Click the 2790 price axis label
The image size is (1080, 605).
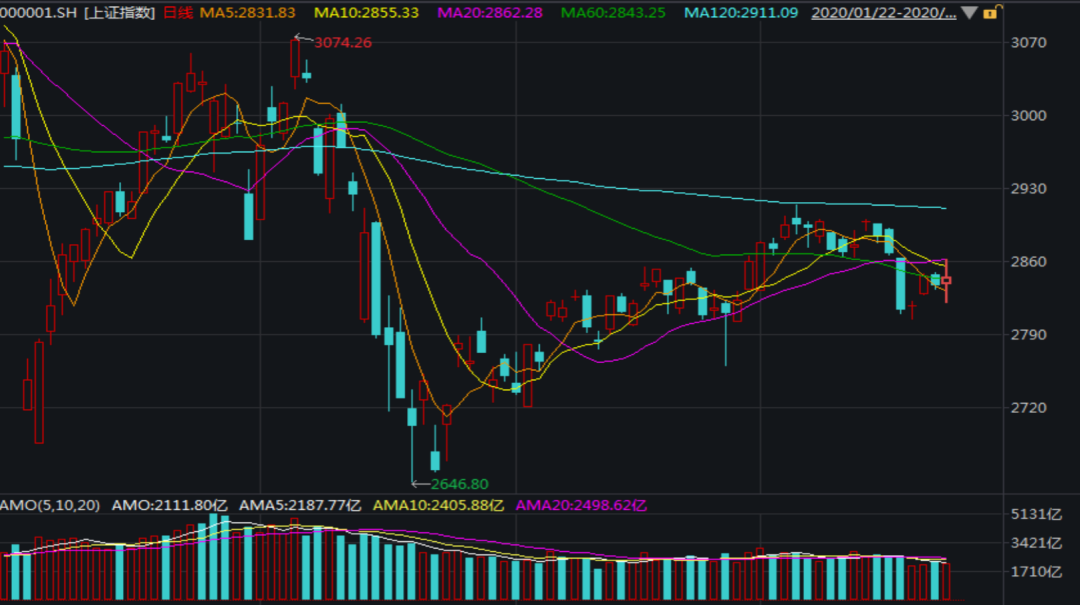1028,334
